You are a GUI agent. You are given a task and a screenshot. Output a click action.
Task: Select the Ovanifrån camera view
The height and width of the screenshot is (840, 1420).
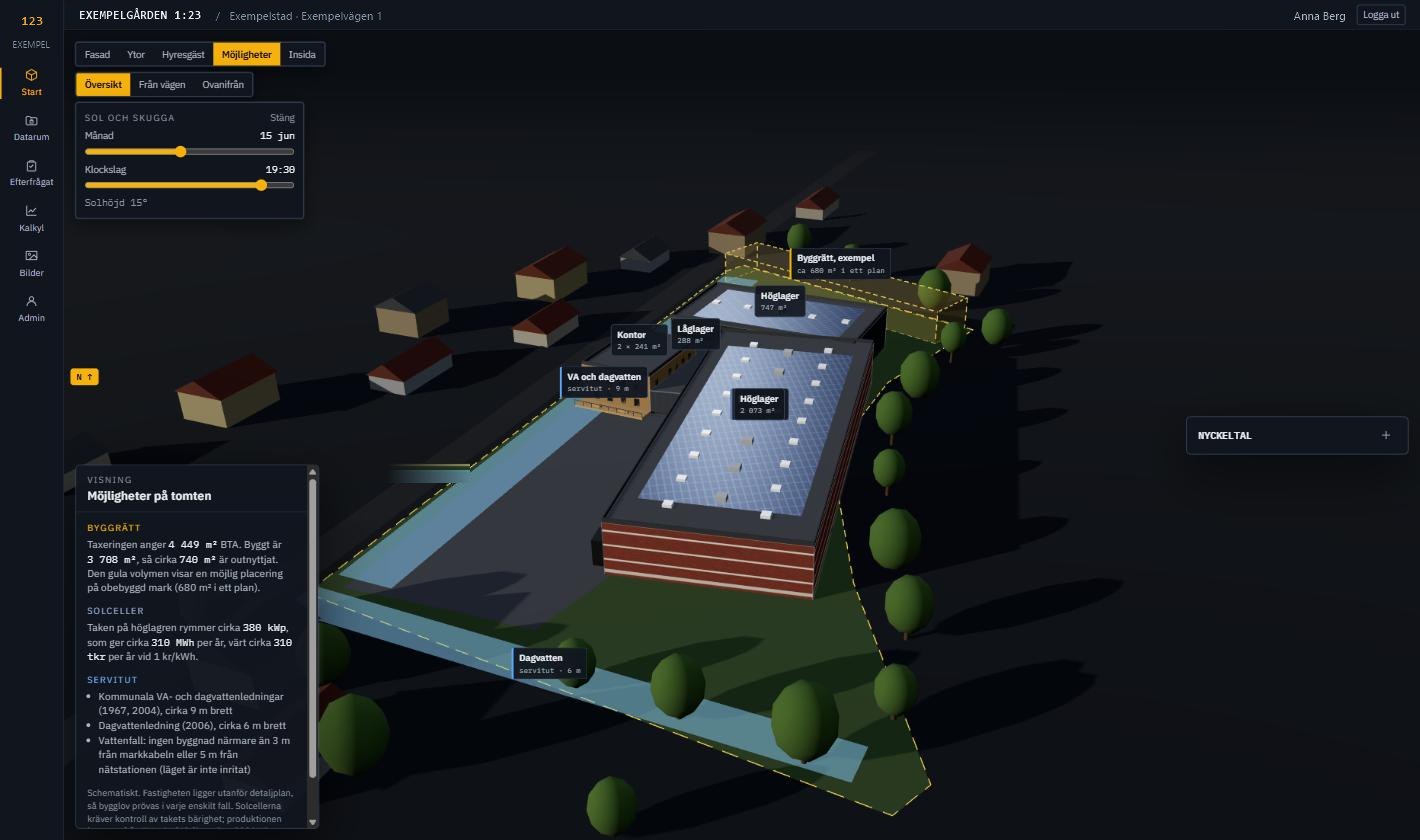[x=223, y=84]
